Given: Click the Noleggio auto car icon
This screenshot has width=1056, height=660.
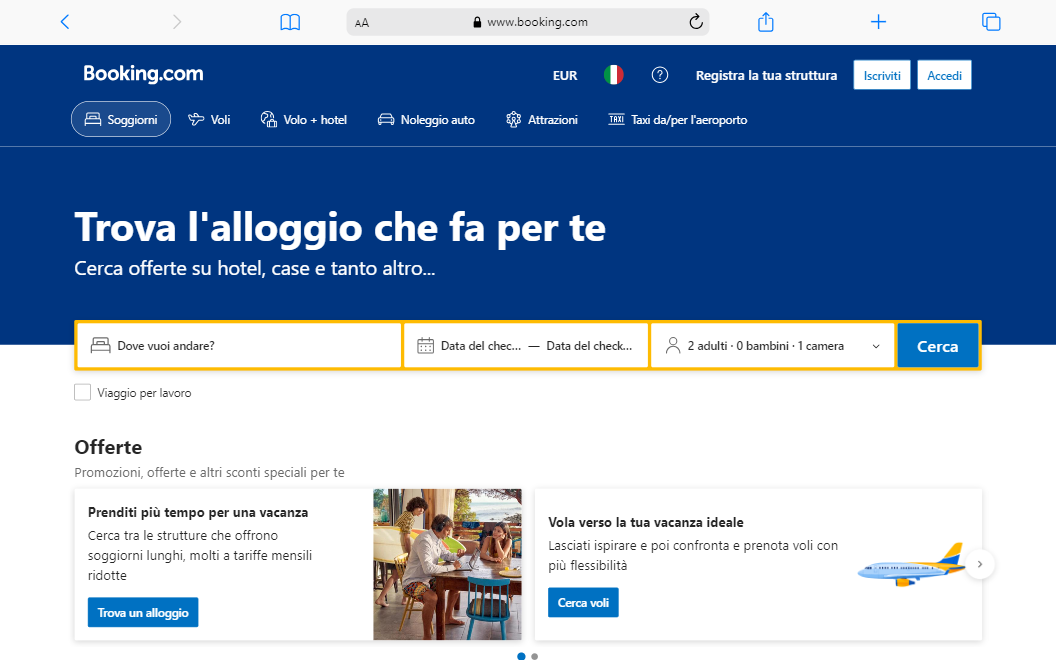Looking at the screenshot, I should pos(385,119).
